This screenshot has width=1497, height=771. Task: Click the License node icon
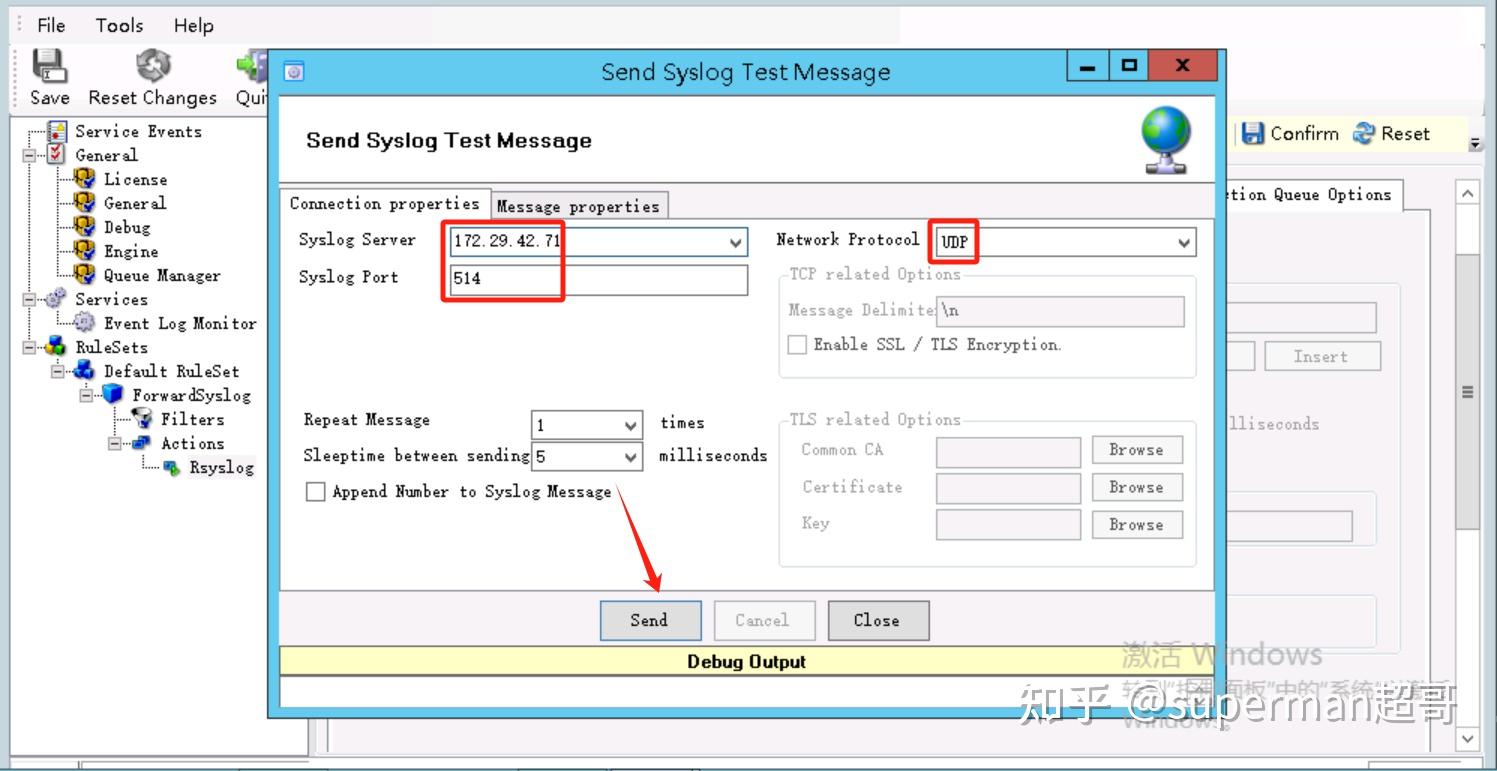pos(85,179)
